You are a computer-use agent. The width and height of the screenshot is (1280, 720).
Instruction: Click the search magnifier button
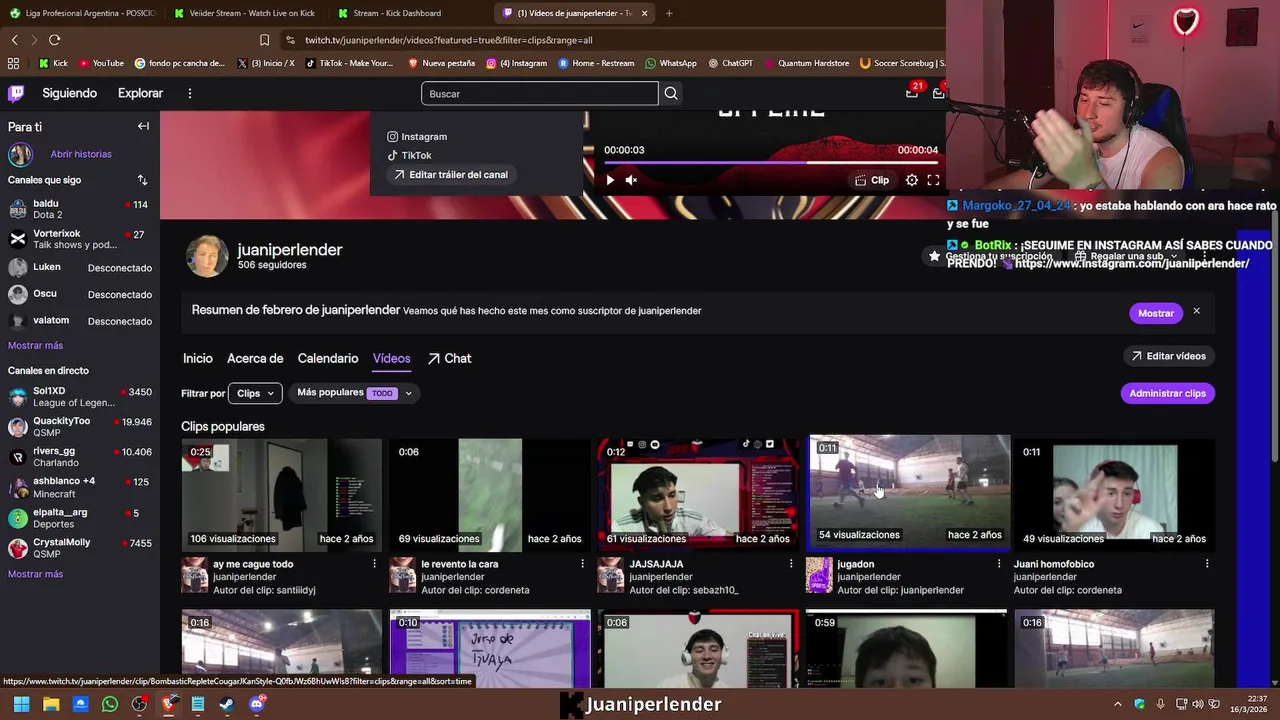(671, 94)
